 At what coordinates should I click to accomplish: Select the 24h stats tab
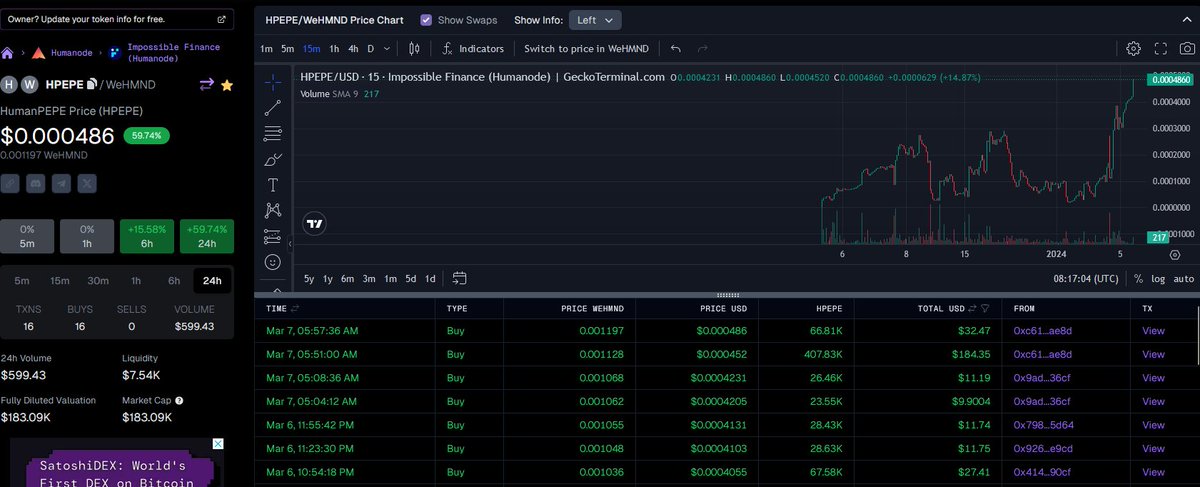[x=212, y=281]
